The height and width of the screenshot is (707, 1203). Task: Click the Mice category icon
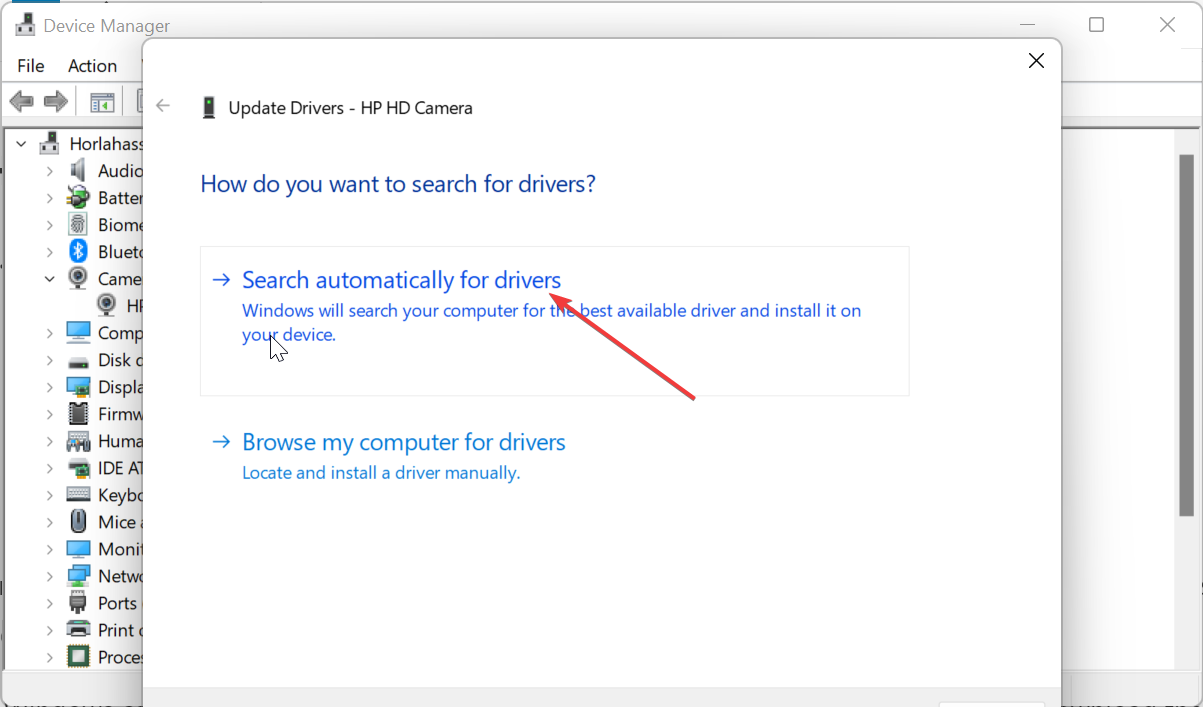click(x=78, y=522)
